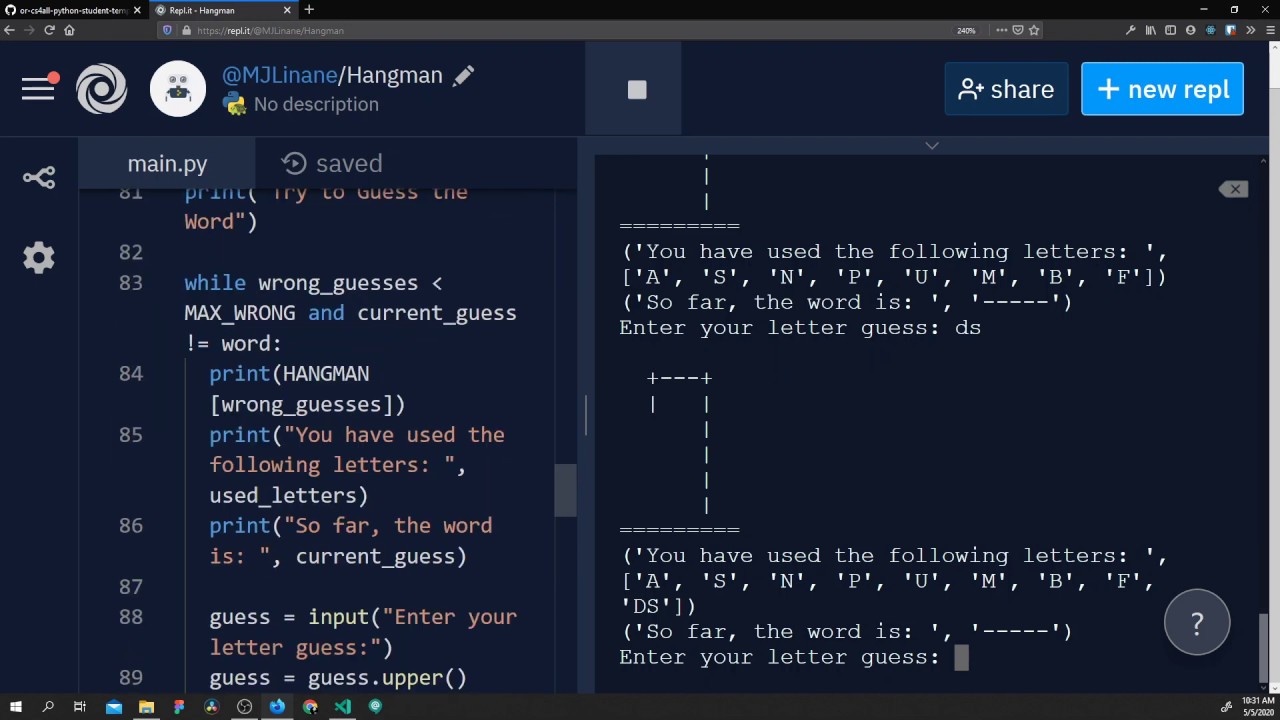The image size is (1280, 720).
Task: Open Figma from the taskbar
Action: (179, 707)
